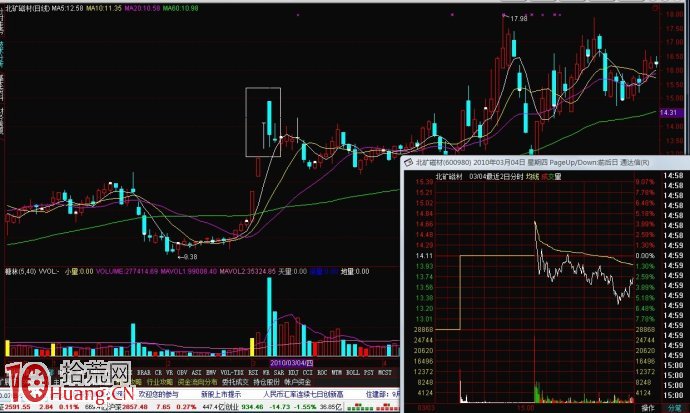The height and width of the screenshot is (413, 690).
Task: Click the MAVOL2 value label
Action: (248, 271)
